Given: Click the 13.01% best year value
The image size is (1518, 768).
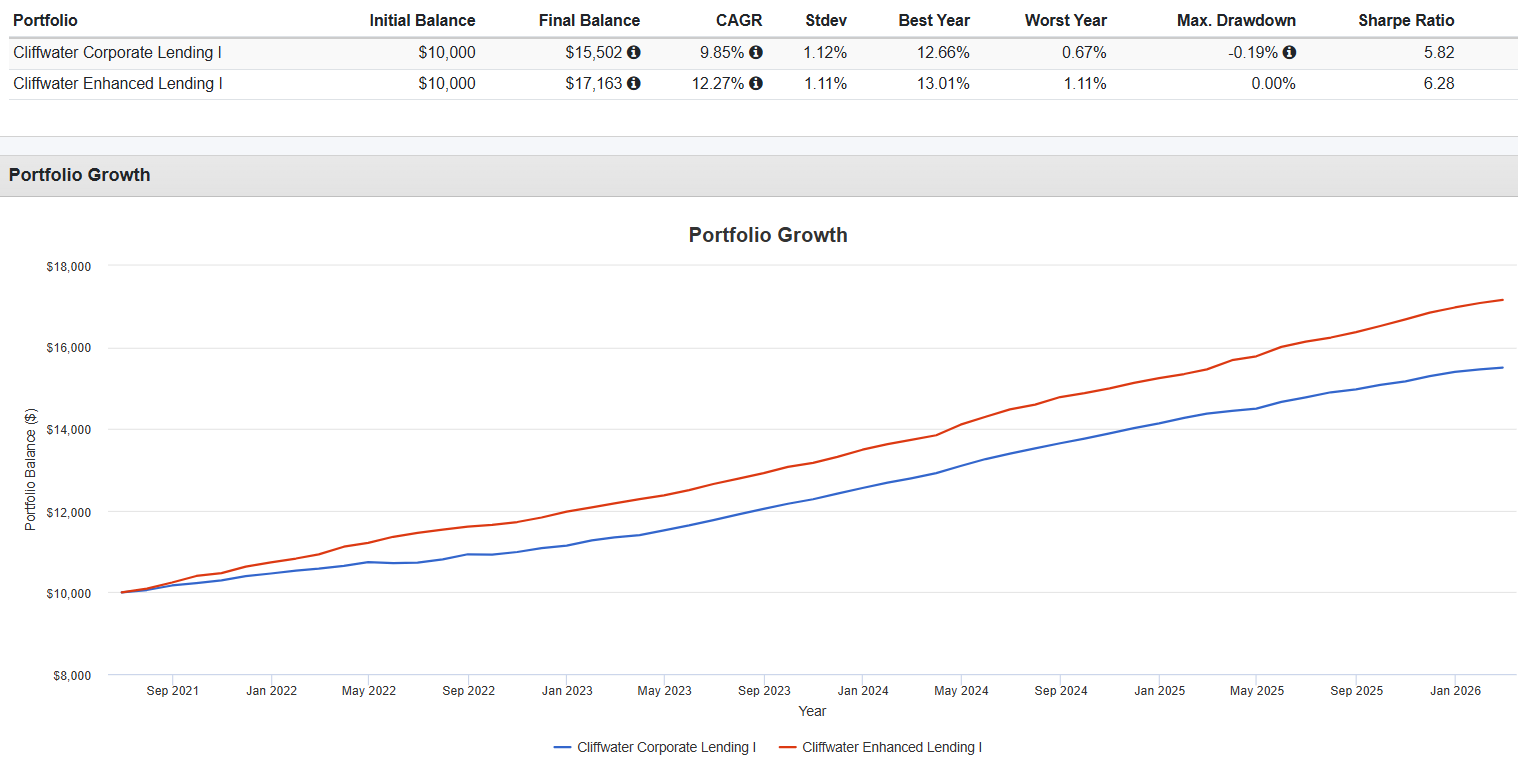Looking at the screenshot, I should (943, 84).
